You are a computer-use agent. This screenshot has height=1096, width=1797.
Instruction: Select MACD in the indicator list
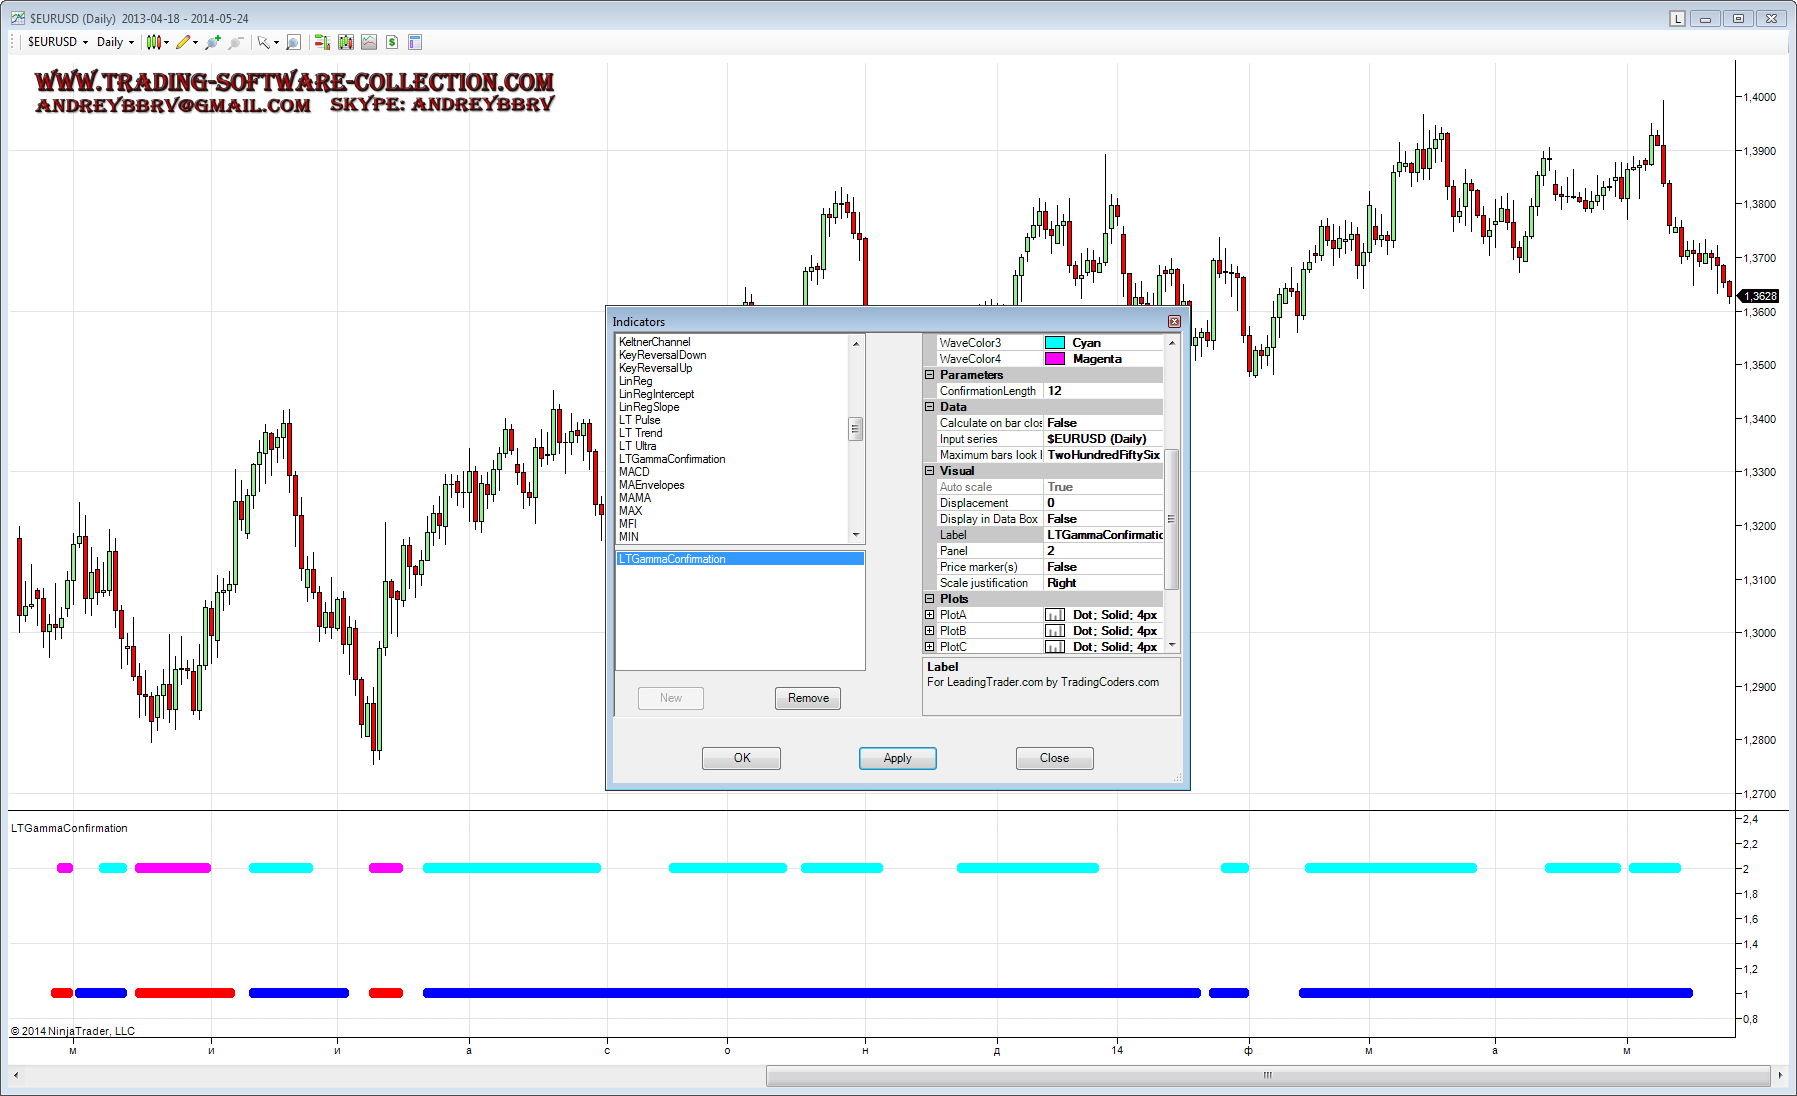(x=634, y=472)
